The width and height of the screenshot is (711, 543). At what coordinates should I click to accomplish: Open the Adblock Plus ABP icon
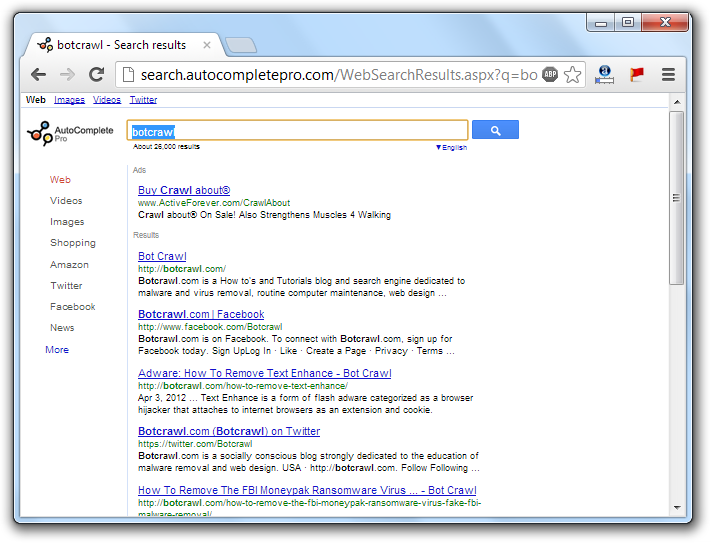click(x=550, y=74)
